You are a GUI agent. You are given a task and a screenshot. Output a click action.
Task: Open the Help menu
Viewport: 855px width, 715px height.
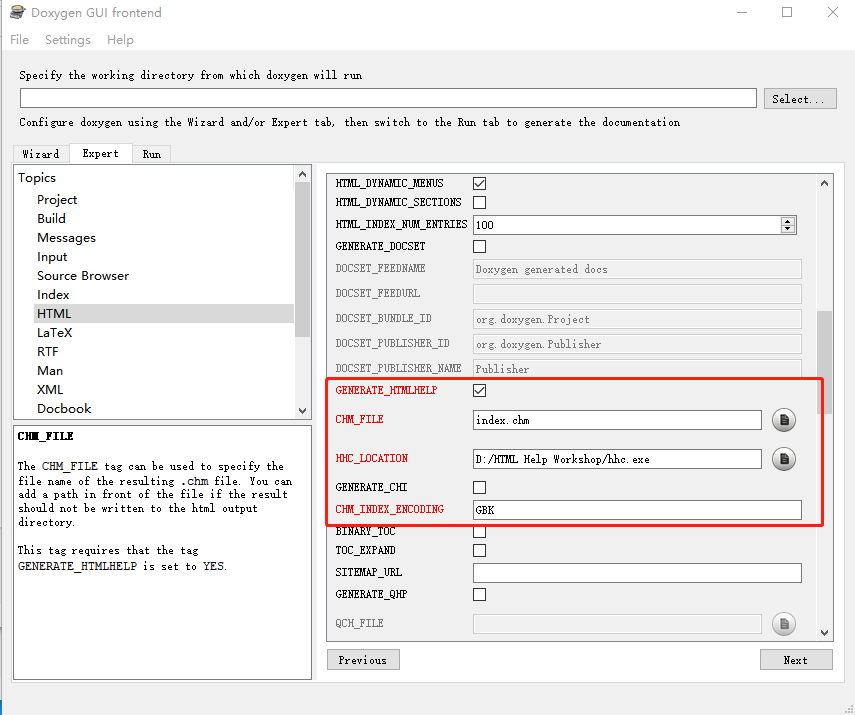click(x=120, y=40)
